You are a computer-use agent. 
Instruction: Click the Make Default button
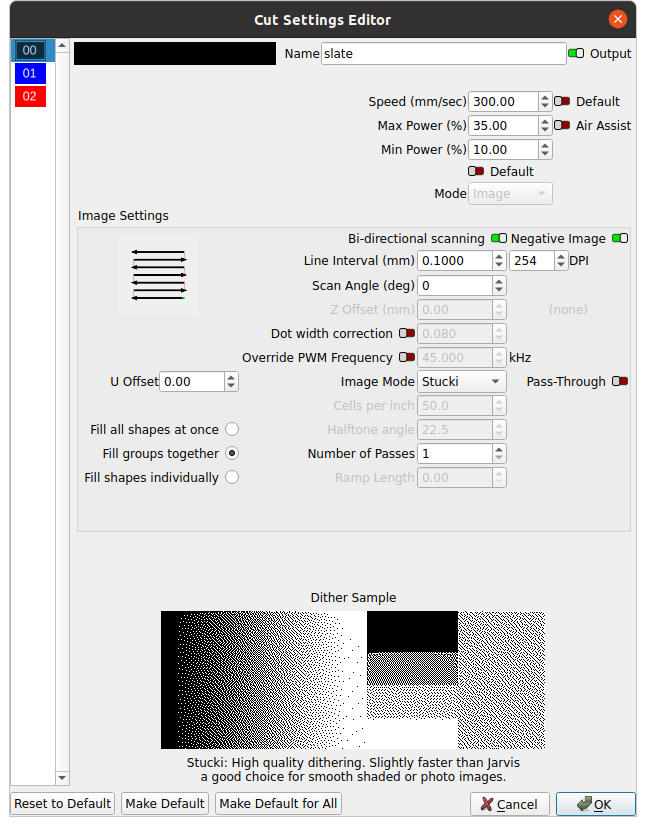point(165,803)
